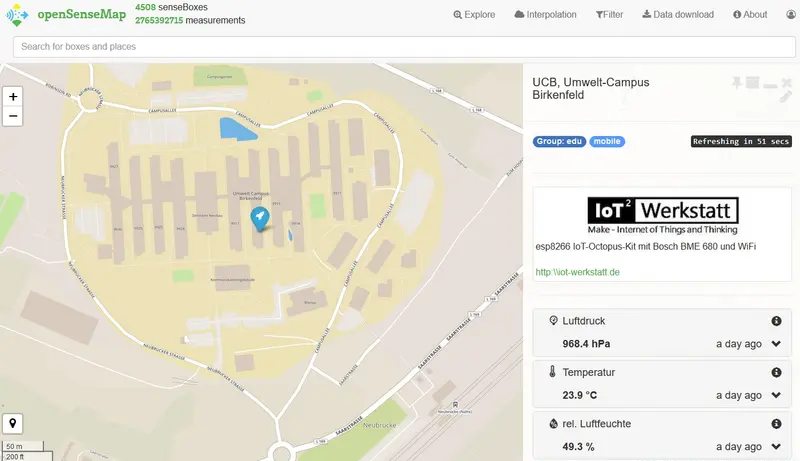The height and width of the screenshot is (461, 800).
Task: Expand the rel. Luftfeuchte measurement chart
Action: [x=776, y=446]
